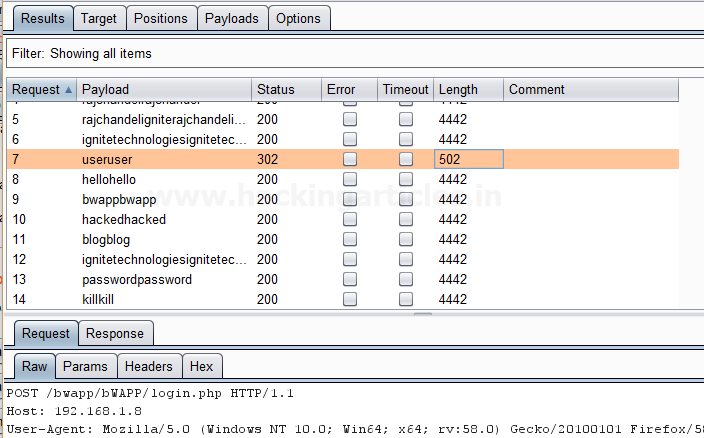The image size is (704, 438).
Task: Sort by the Payload column header
Action: coord(164,89)
